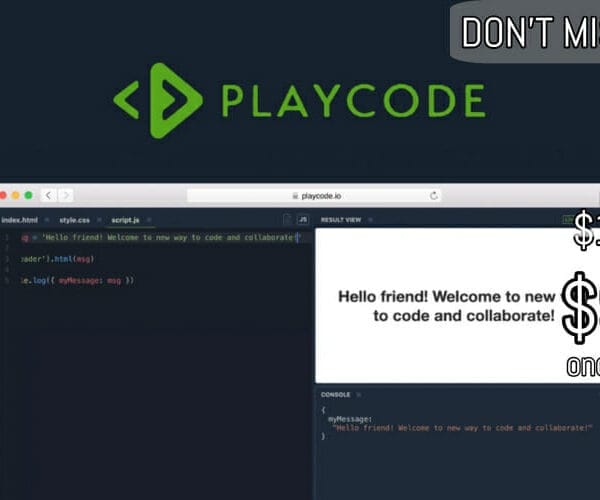600x500 pixels.
Task: Close the index.html tab
Action: click(x=47, y=220)
